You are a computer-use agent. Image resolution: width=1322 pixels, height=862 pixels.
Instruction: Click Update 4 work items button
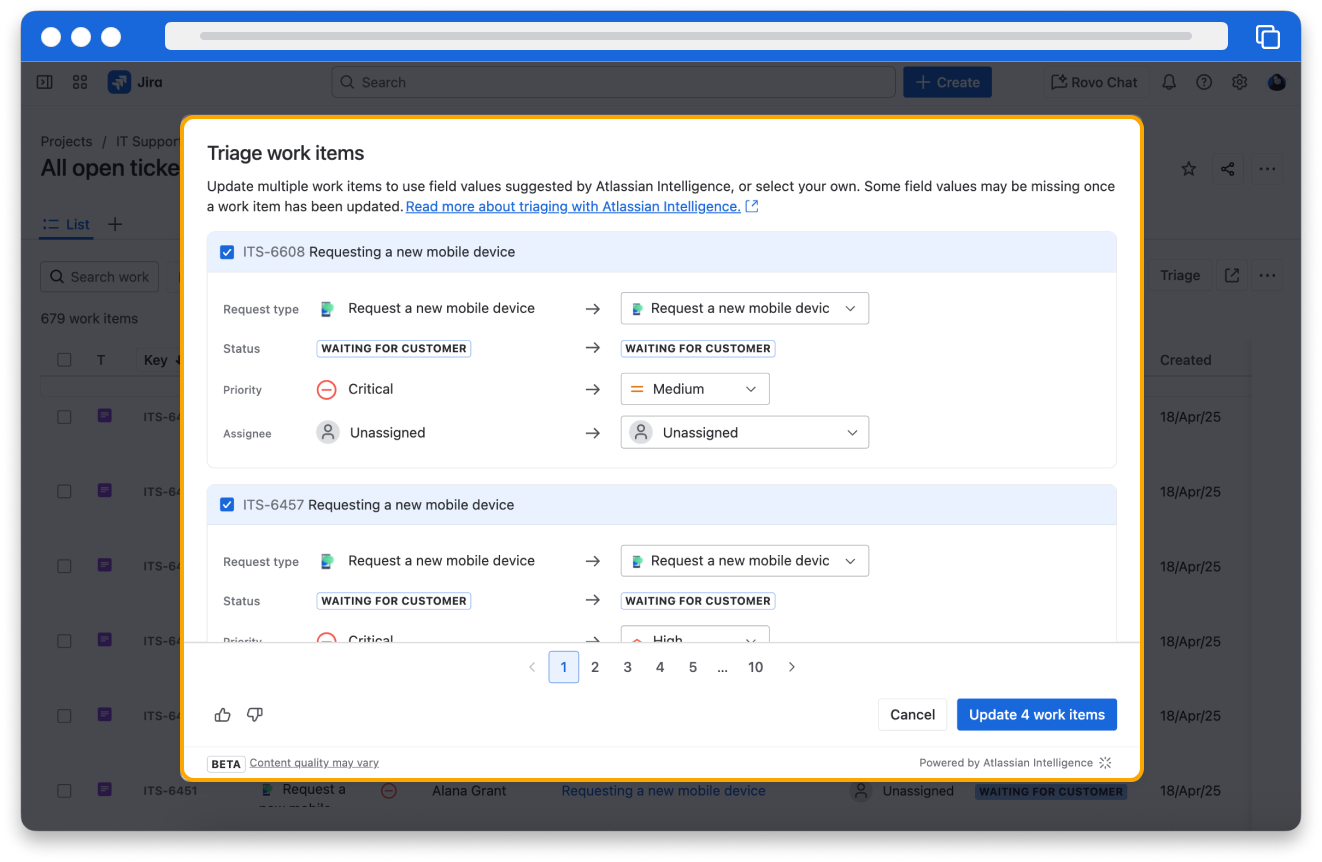click(1037, 714)
